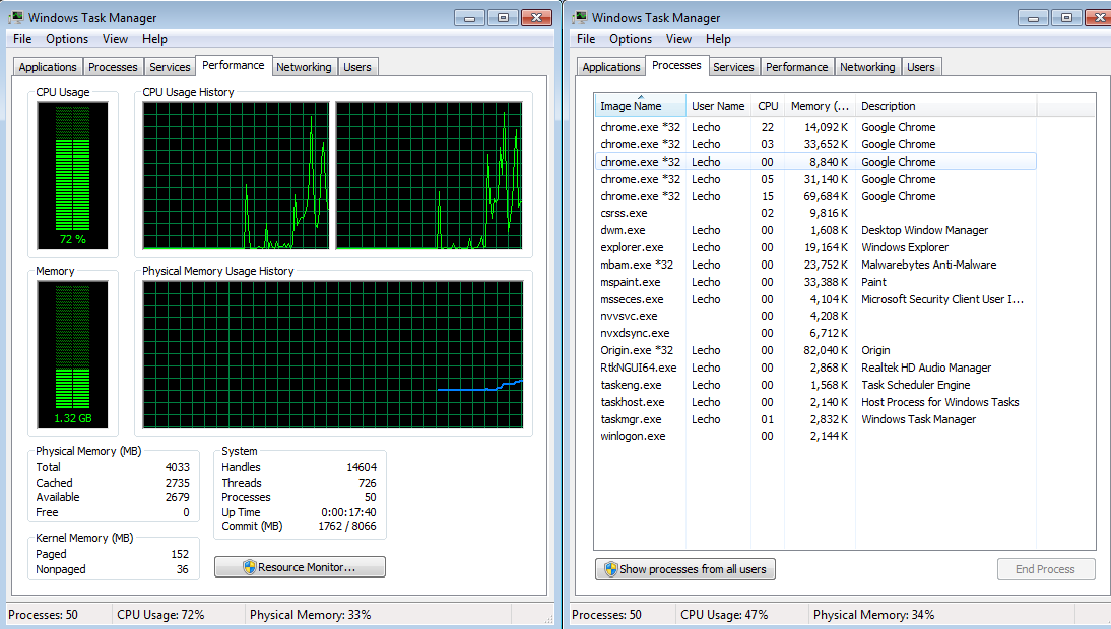Close the left Task Manager window
This screenshot has height=629, width=1111.
pyautogui.click(x=536, y=18)
